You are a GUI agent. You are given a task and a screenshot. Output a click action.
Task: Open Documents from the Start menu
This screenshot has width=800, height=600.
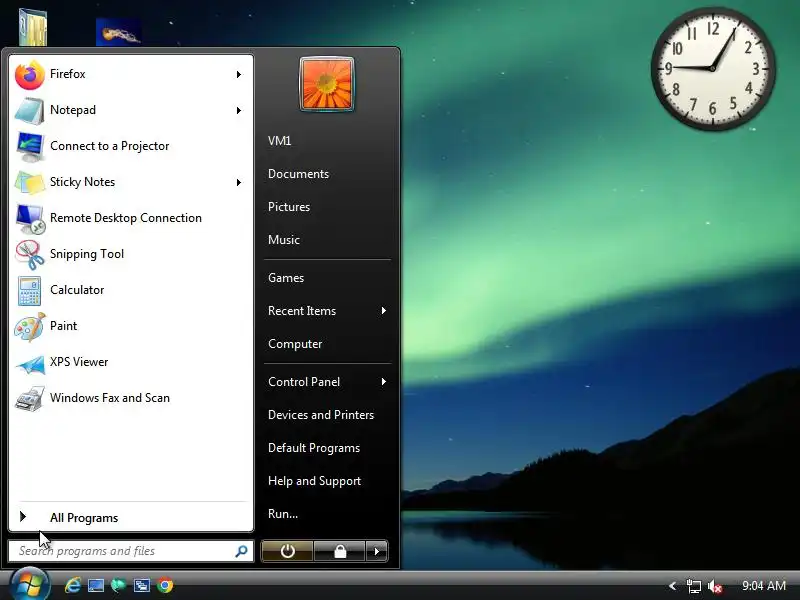click(298, 174)
